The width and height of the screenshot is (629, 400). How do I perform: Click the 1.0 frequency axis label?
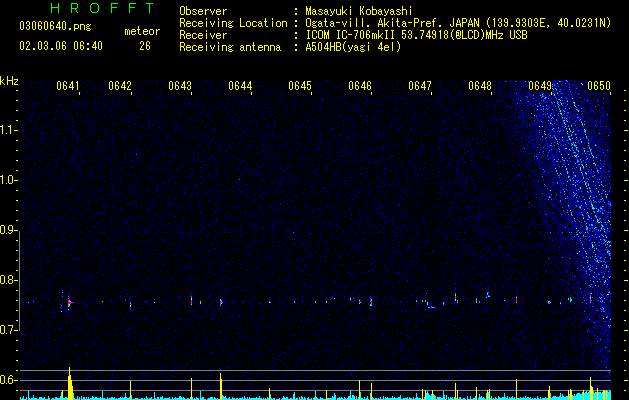(7, 180)
